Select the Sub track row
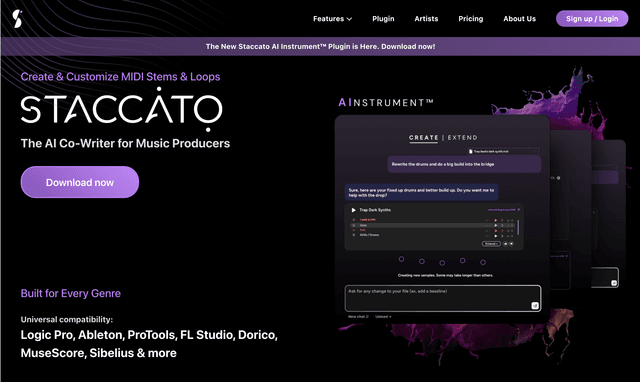Viewport: 640px width, 382px height. click(x=433, y=230)
